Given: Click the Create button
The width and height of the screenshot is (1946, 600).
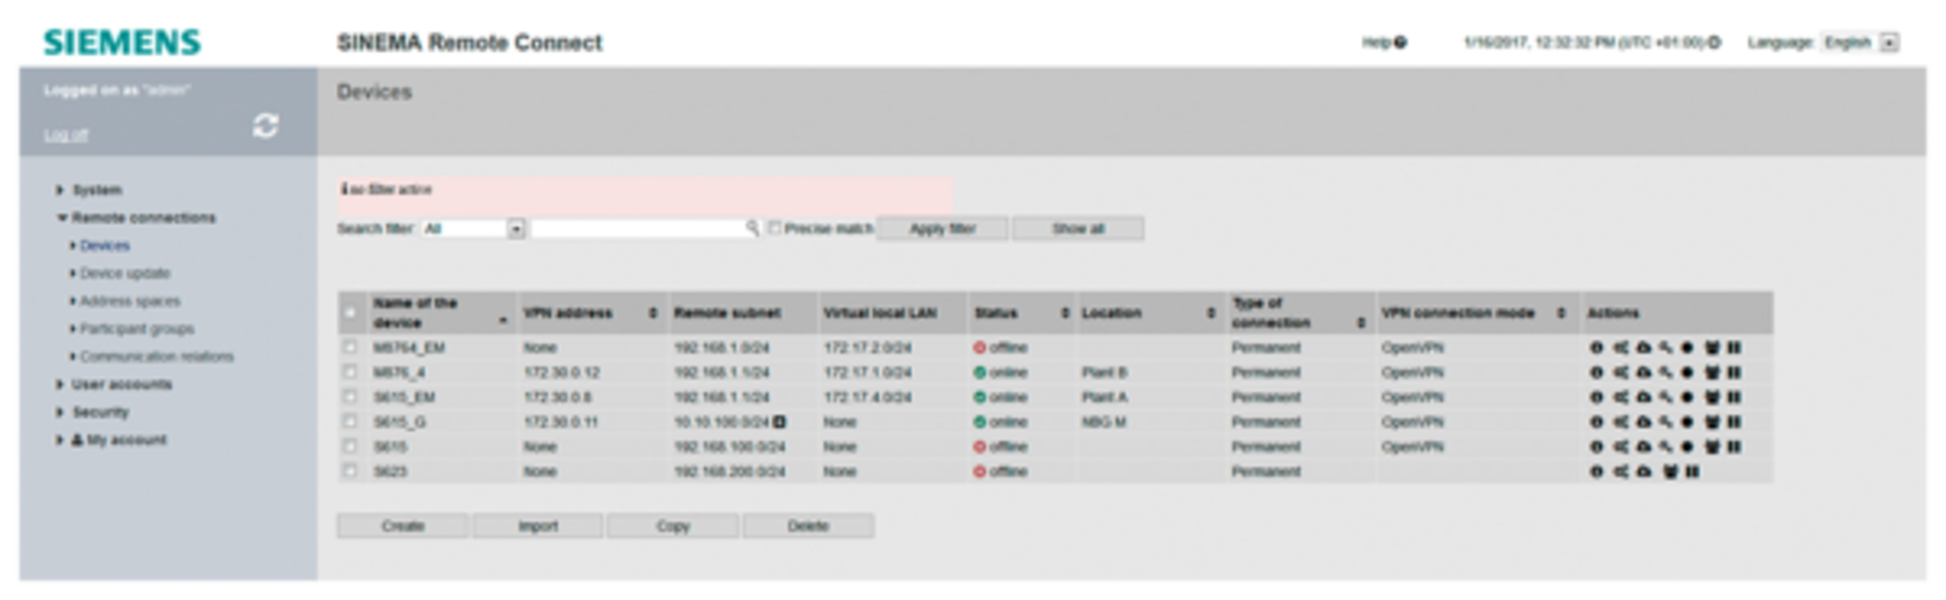Looking at the screenshot, I should 402,526.
